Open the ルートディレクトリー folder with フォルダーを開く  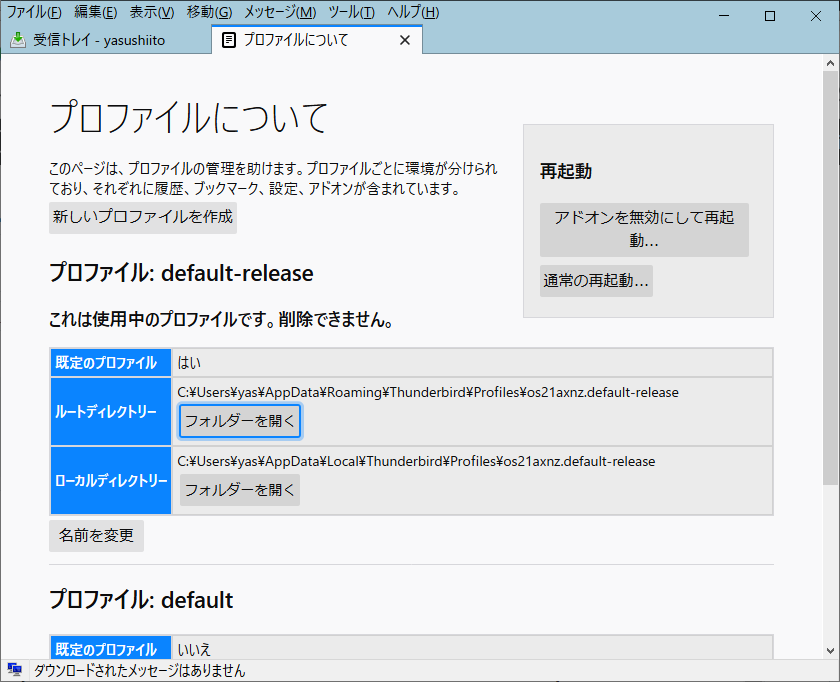[239, 421]
